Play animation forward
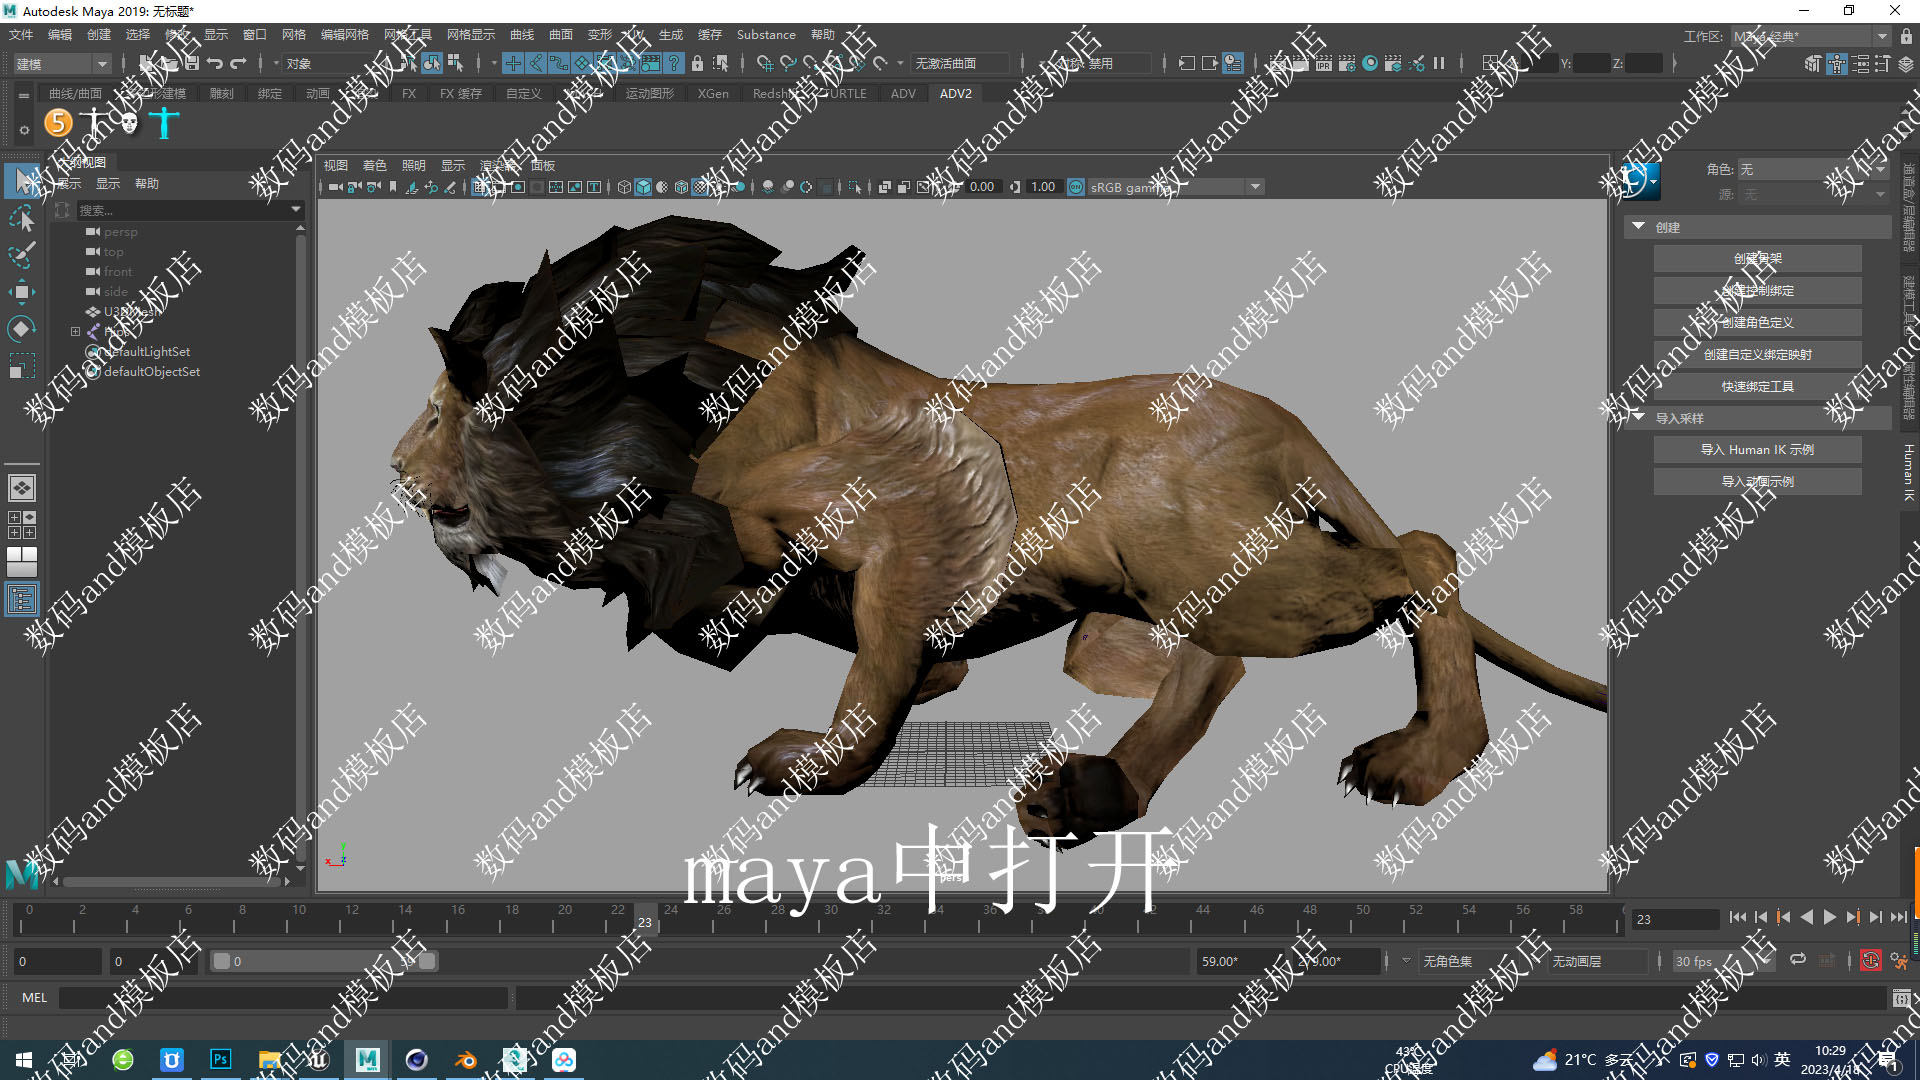This screenshot has width=1920, height=1080. (1830, 917)
